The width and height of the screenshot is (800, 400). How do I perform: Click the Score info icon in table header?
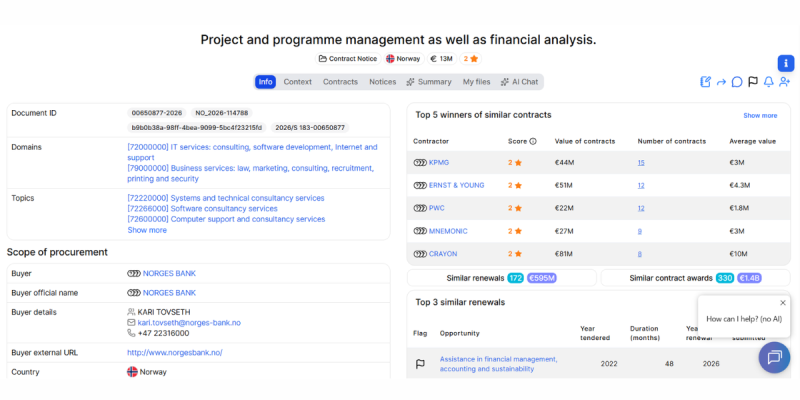click(x=533, y=141)
